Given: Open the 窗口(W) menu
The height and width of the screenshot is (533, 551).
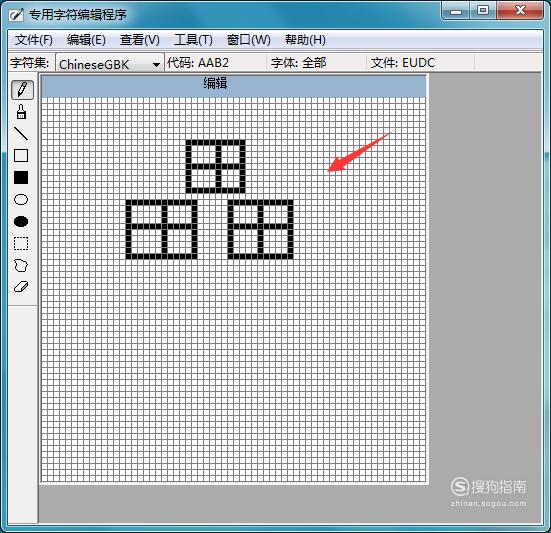Looking at the screenshot, I should [x=248, y=40].
